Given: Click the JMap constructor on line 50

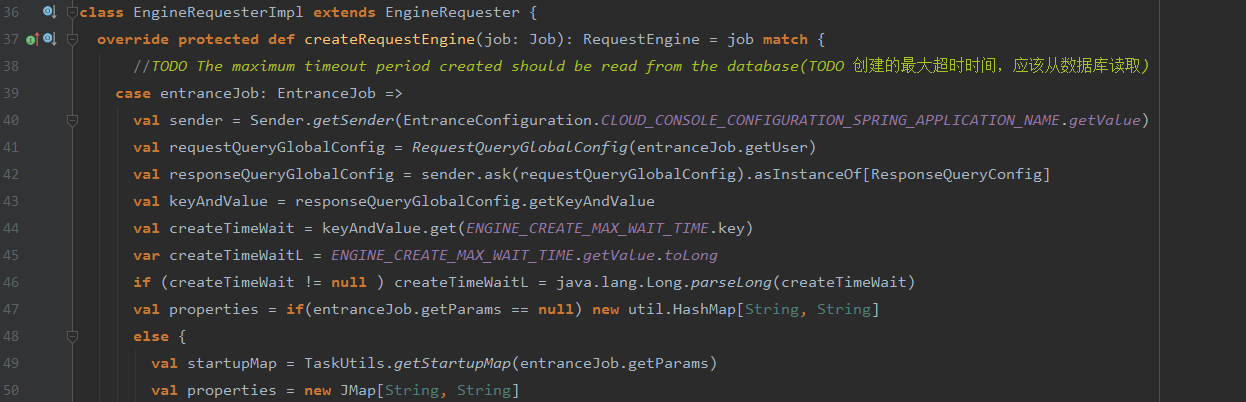Looking at the screenshot, I should coord(358,390).
